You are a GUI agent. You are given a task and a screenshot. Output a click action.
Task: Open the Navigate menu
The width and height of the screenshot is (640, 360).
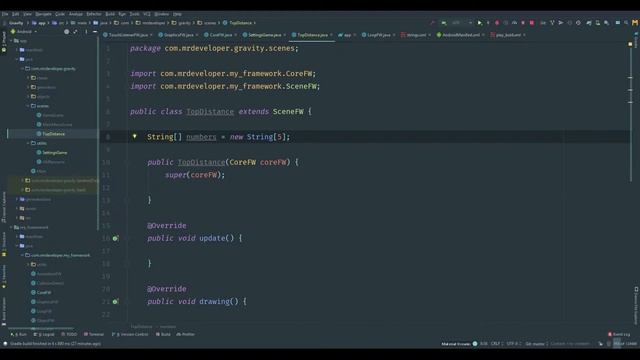pyautogui.click(x=43, y=14)
